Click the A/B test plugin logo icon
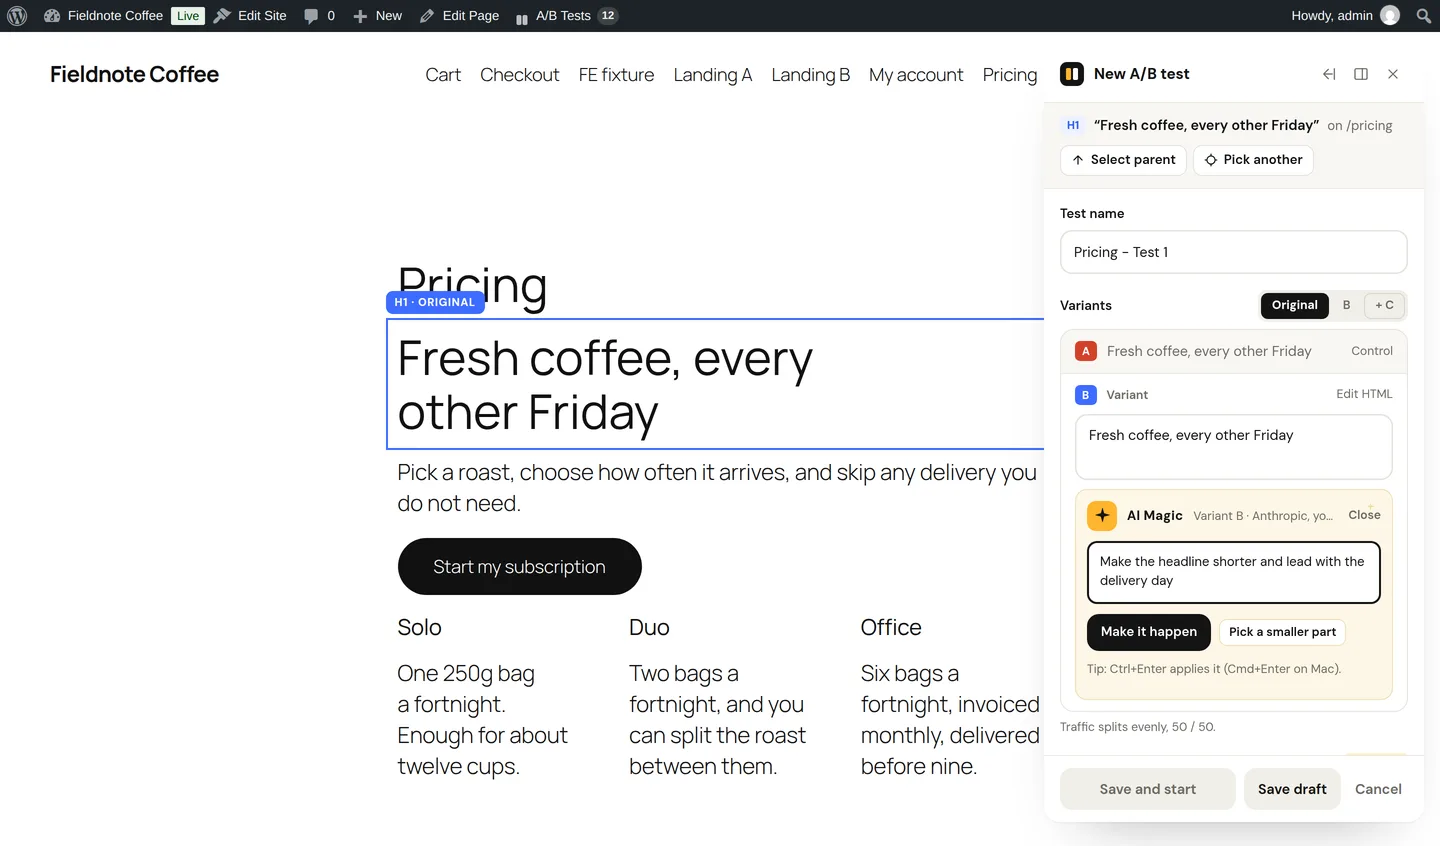1440x846 pixels. pyautogui.click(x=1072, y=74)
